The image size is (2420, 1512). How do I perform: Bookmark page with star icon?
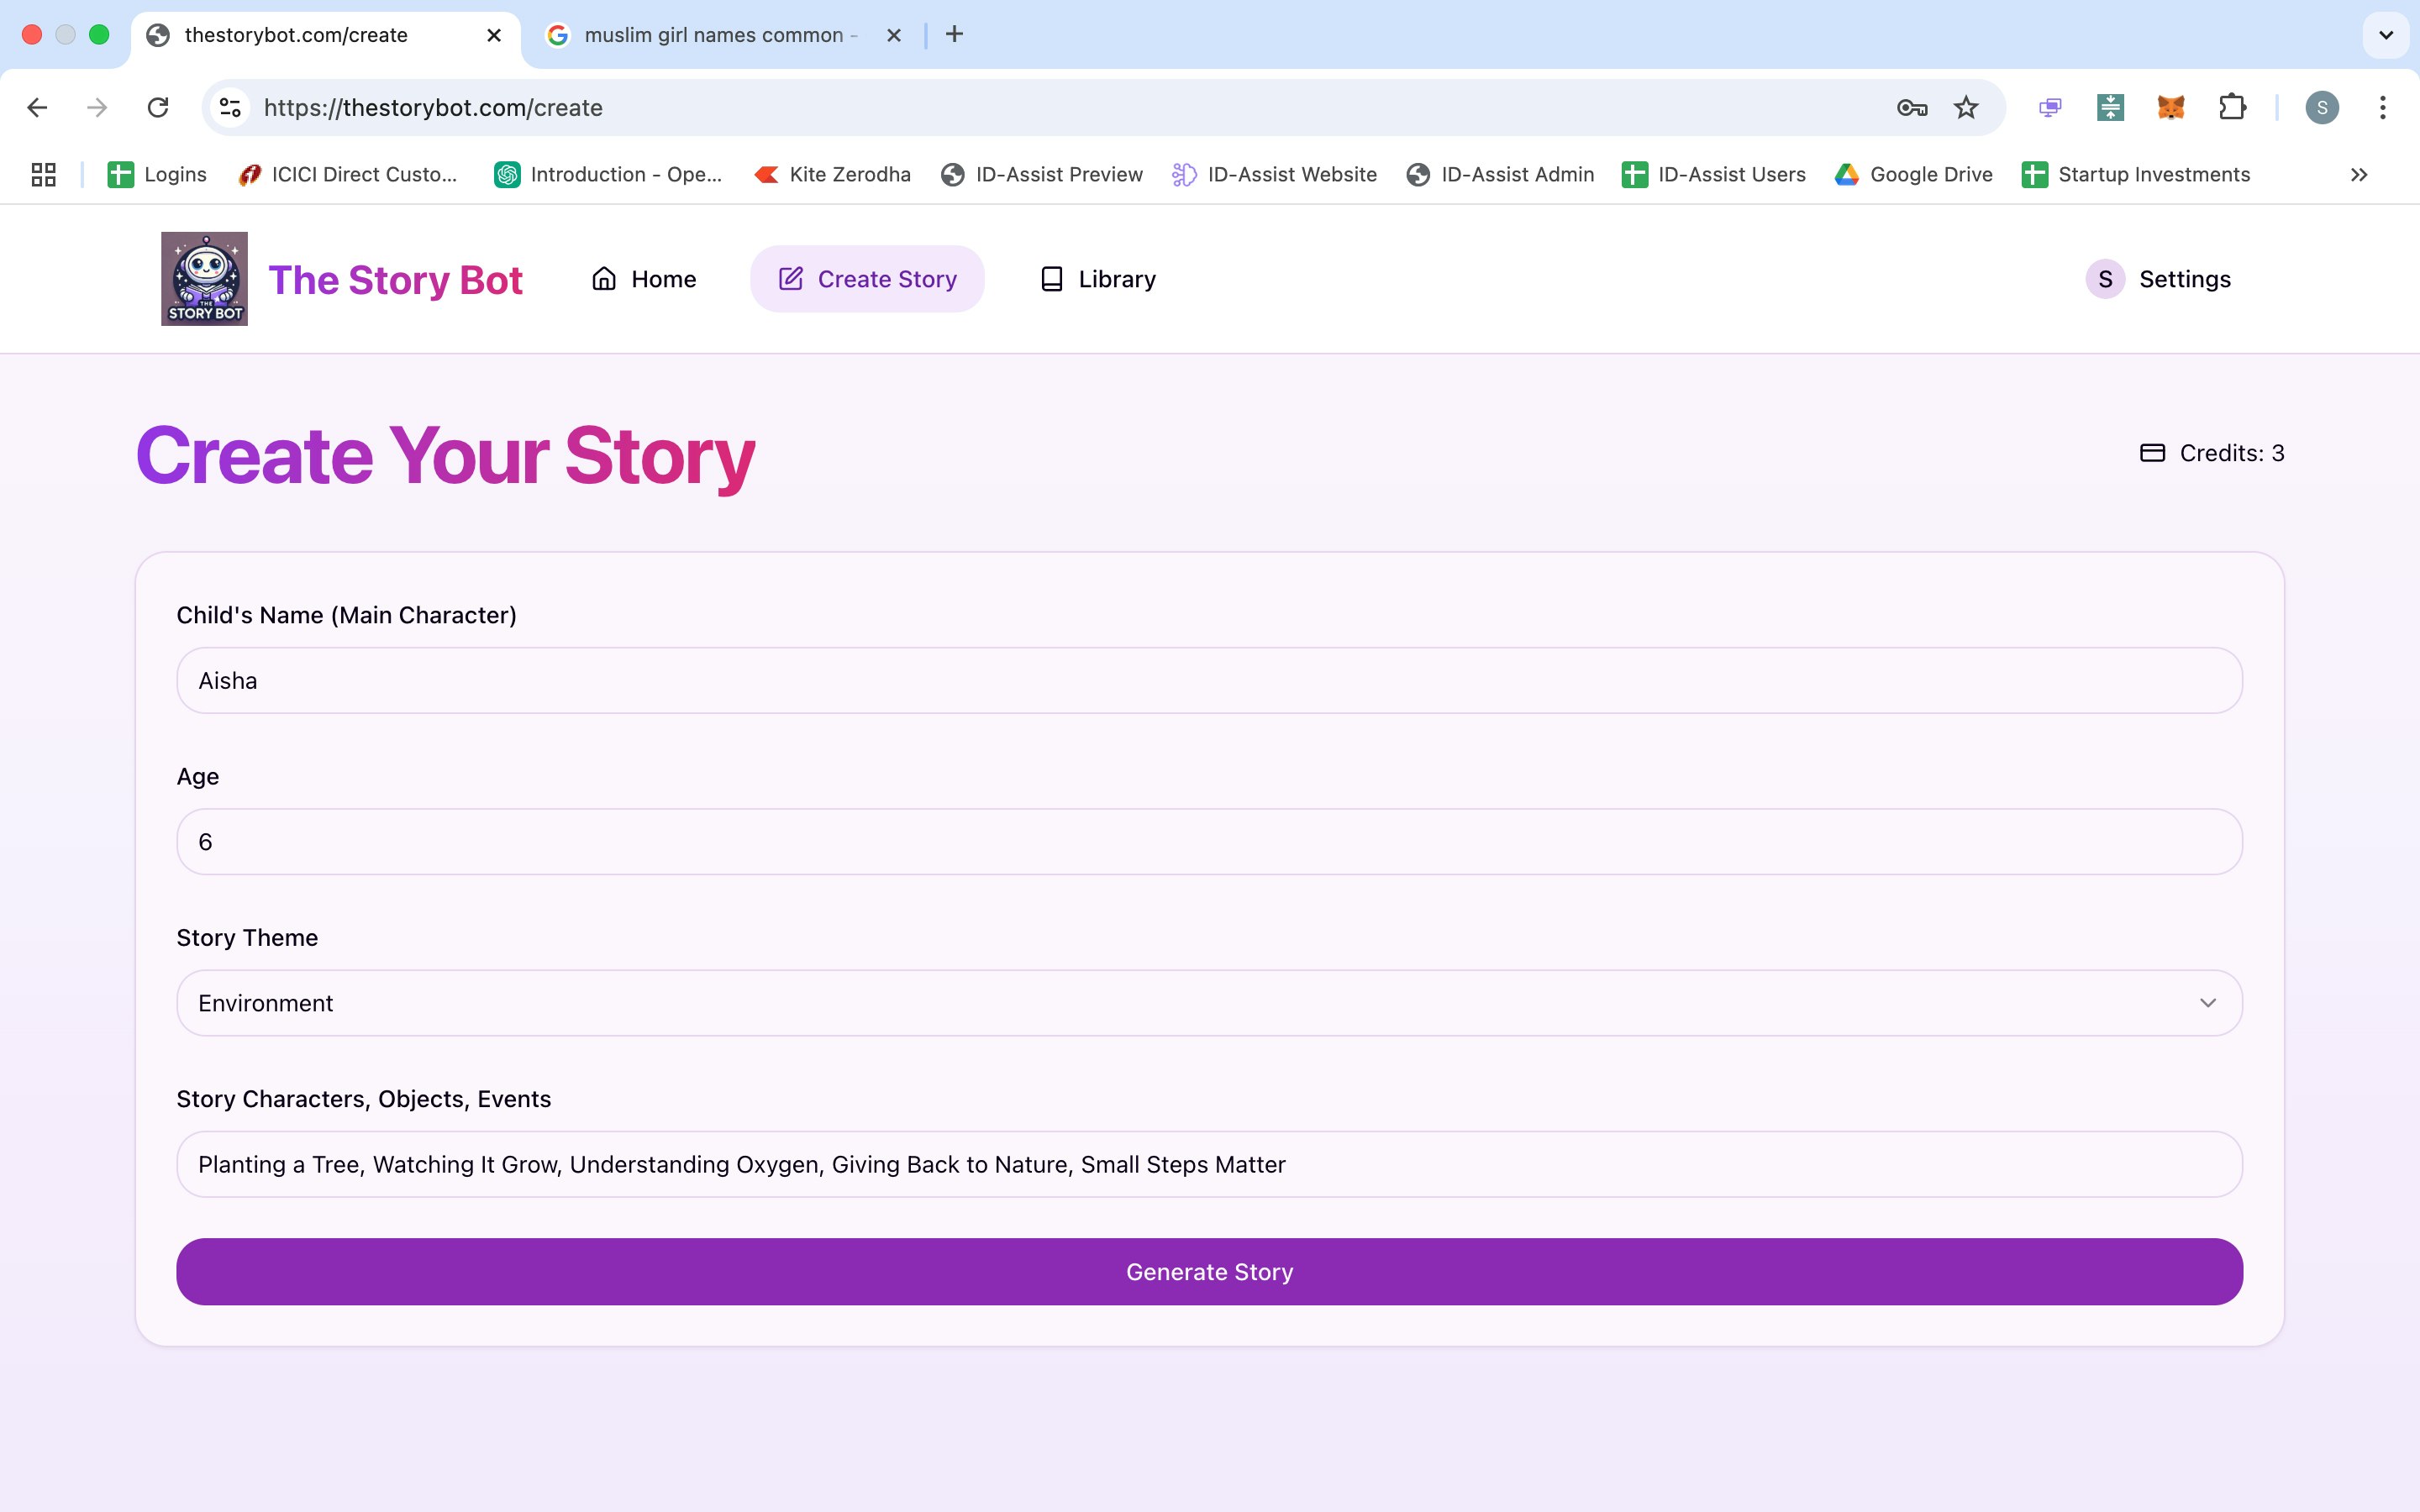(1965, 108)
